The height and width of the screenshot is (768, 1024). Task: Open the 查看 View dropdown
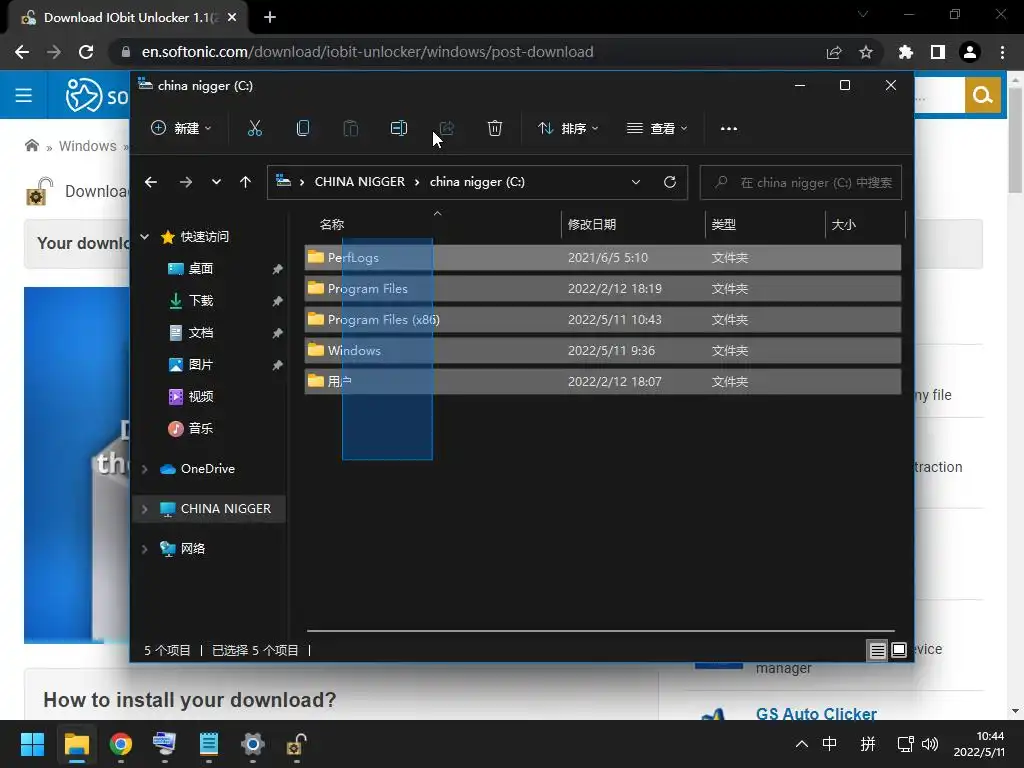coord(657,129)
